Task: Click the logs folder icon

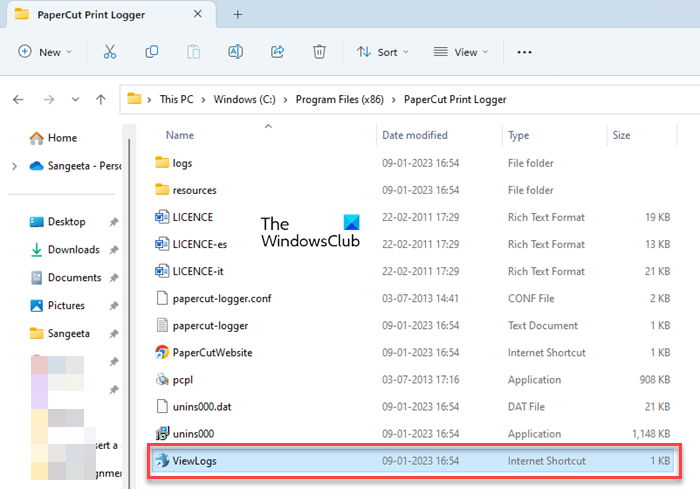Action: [x=162, y=162]
